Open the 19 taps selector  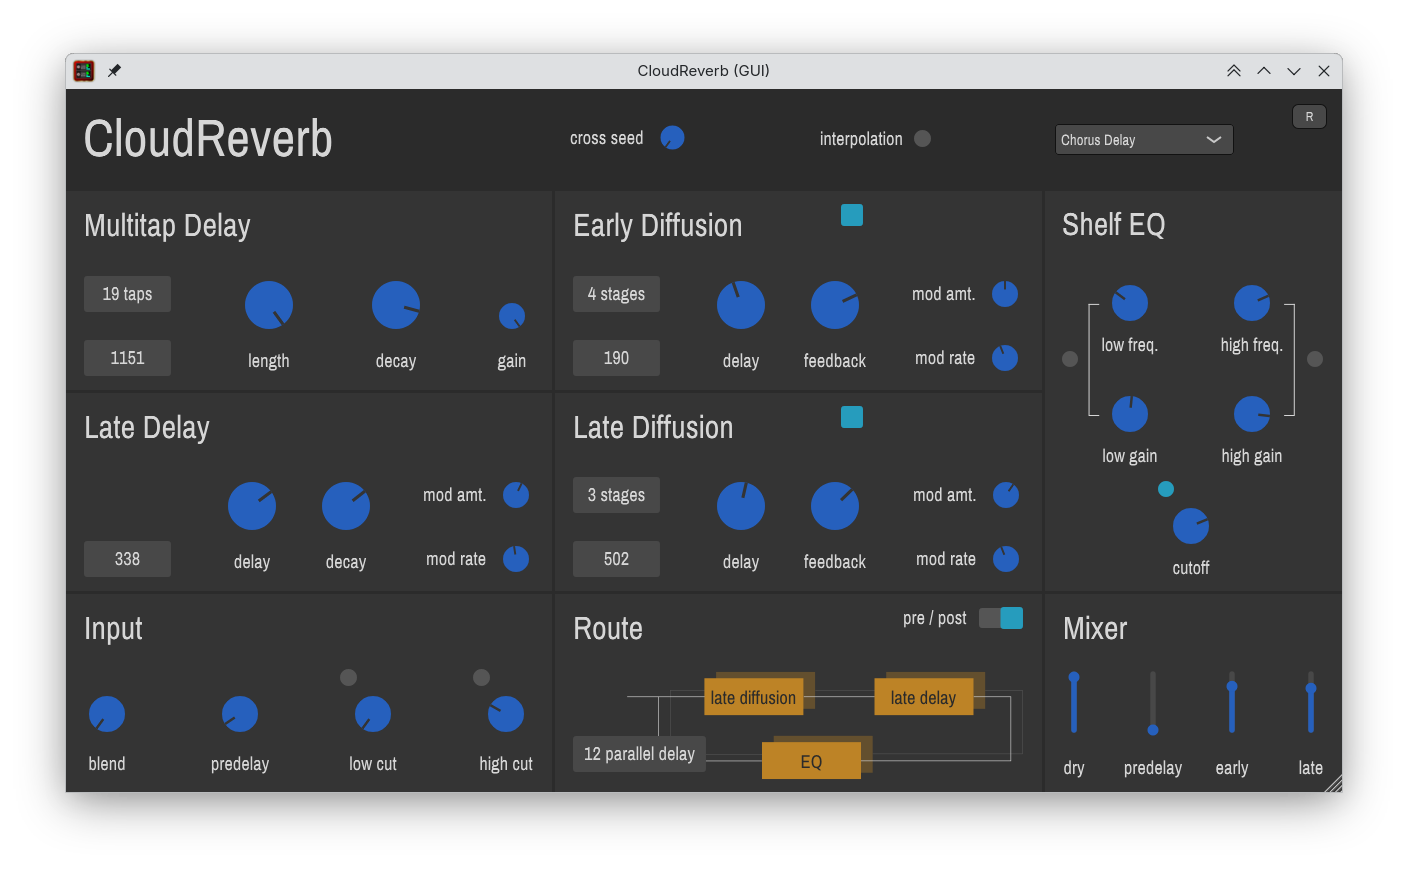click(x=127, y=294)
